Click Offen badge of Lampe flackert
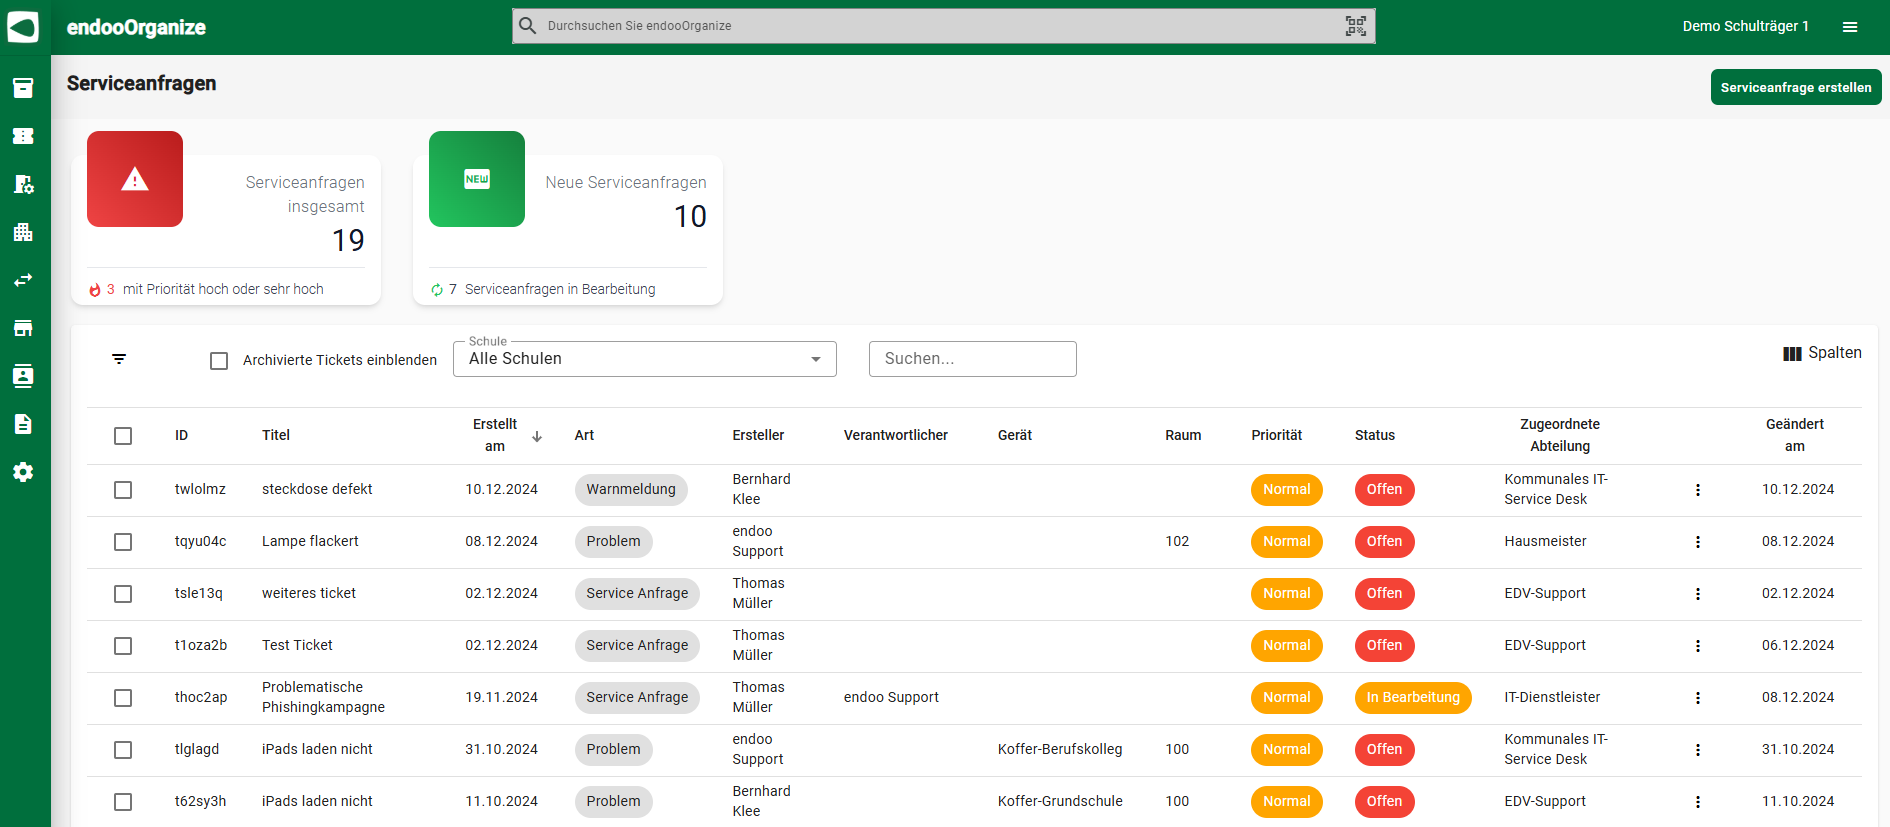Screen dimensions: 1890x827 coord(1384,541)
